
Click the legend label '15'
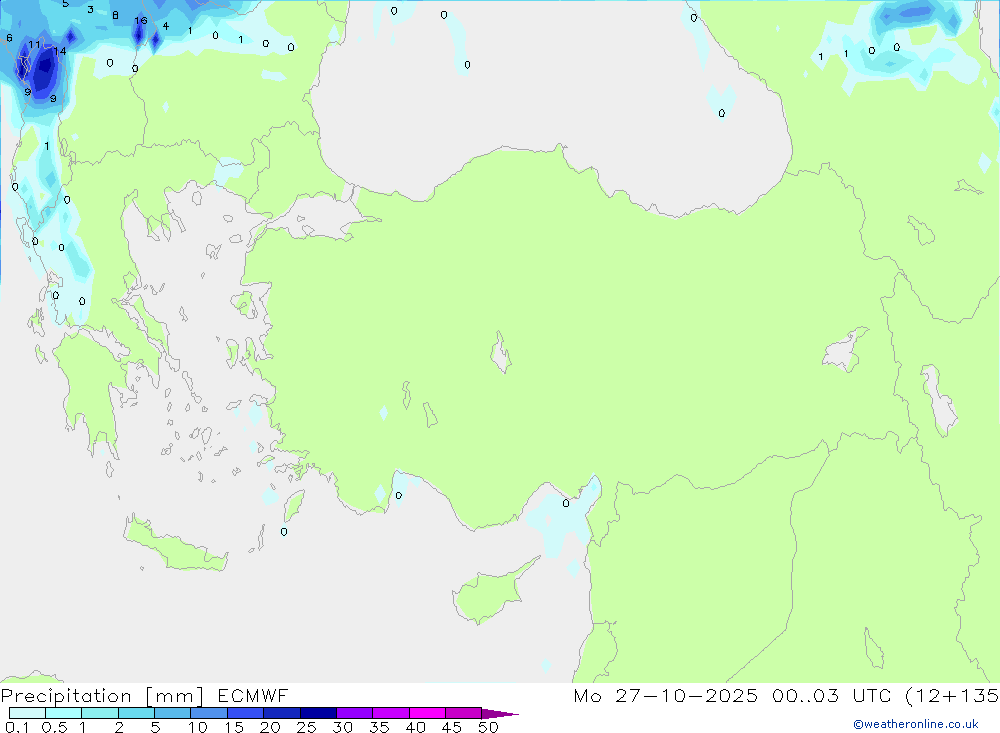234,727
